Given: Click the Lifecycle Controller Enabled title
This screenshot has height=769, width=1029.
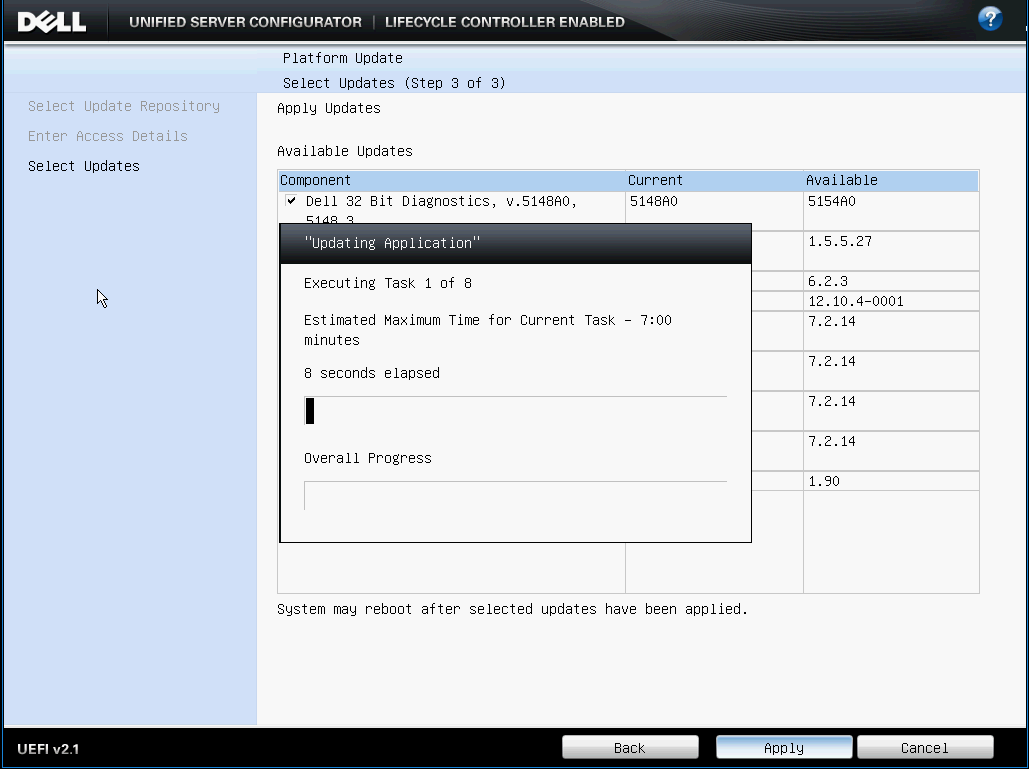Looking at the screenshot, I should [x=505, y=22].
